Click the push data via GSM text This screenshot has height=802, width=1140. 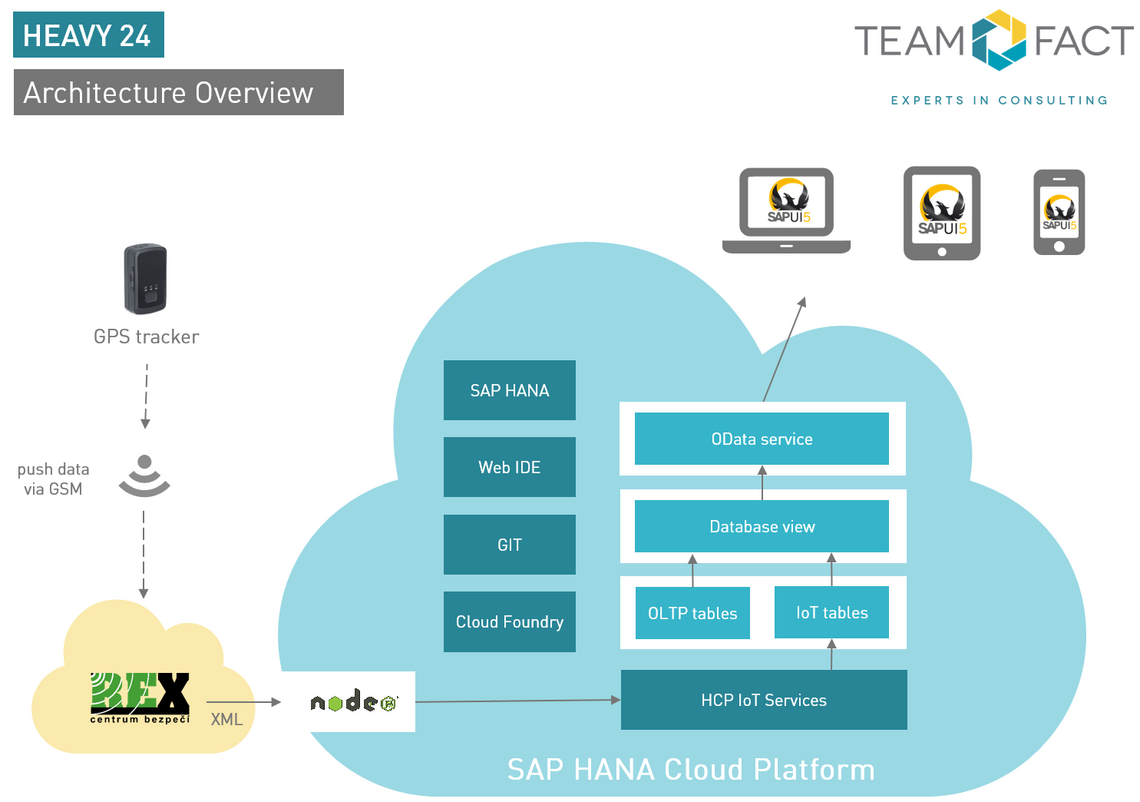click(x=53, y=479)
